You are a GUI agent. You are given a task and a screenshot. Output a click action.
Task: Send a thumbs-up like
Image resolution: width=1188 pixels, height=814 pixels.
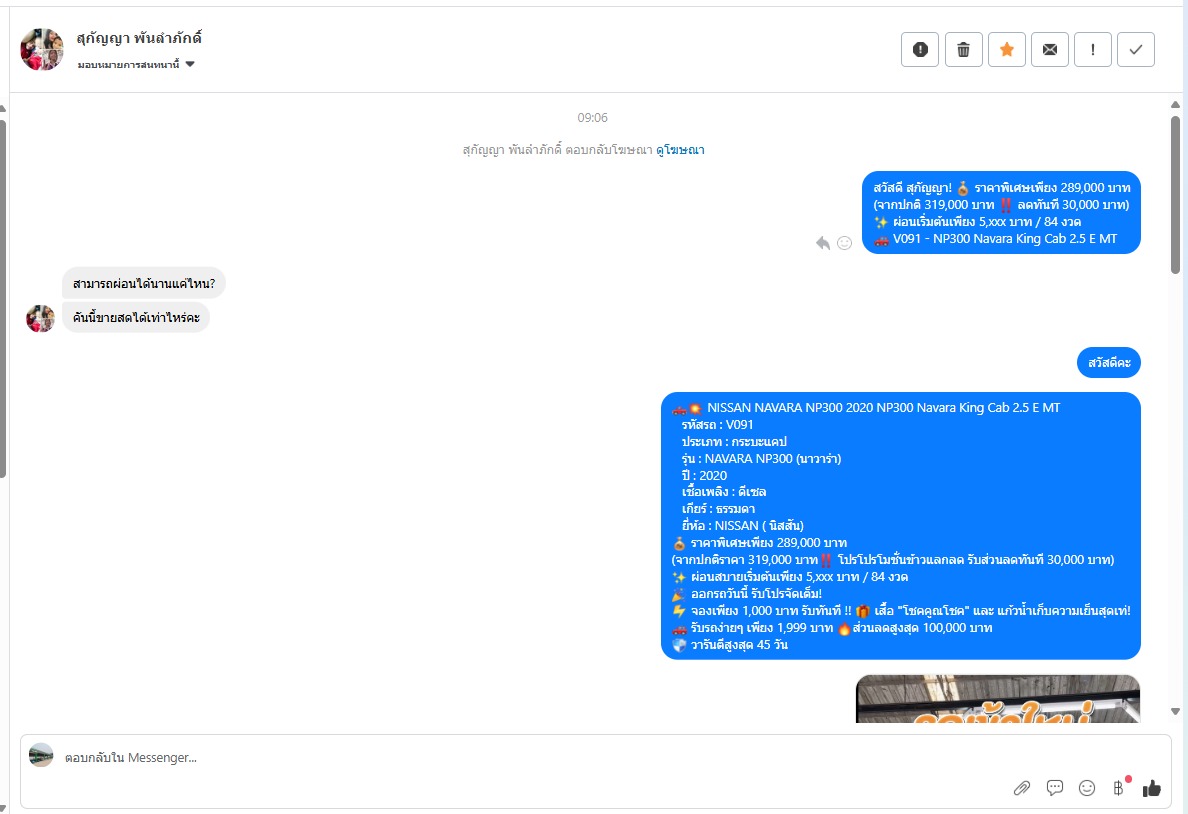point(1152,788)
